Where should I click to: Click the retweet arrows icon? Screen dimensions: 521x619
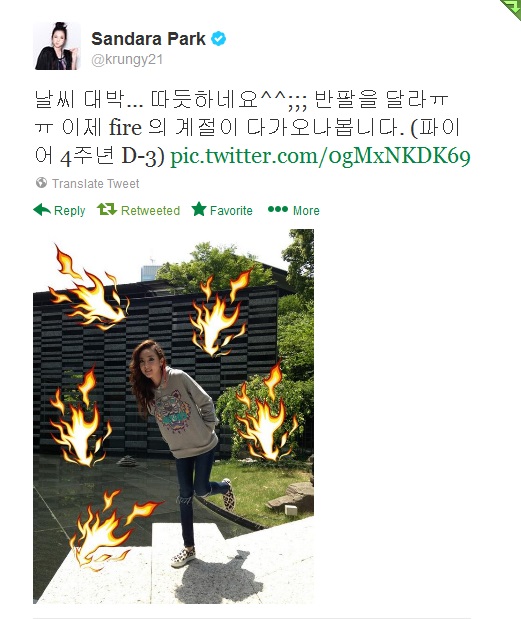tap(107, 209)
